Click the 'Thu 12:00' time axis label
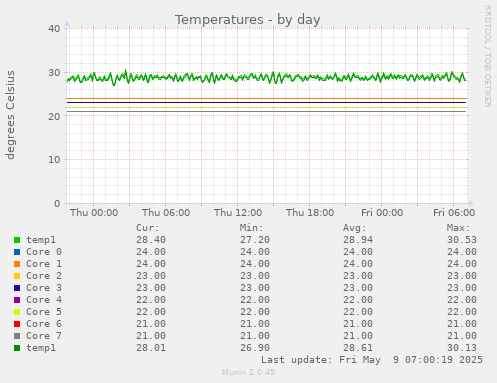Image resolution: width=497 pixels, height=383 pixels. 238,213
